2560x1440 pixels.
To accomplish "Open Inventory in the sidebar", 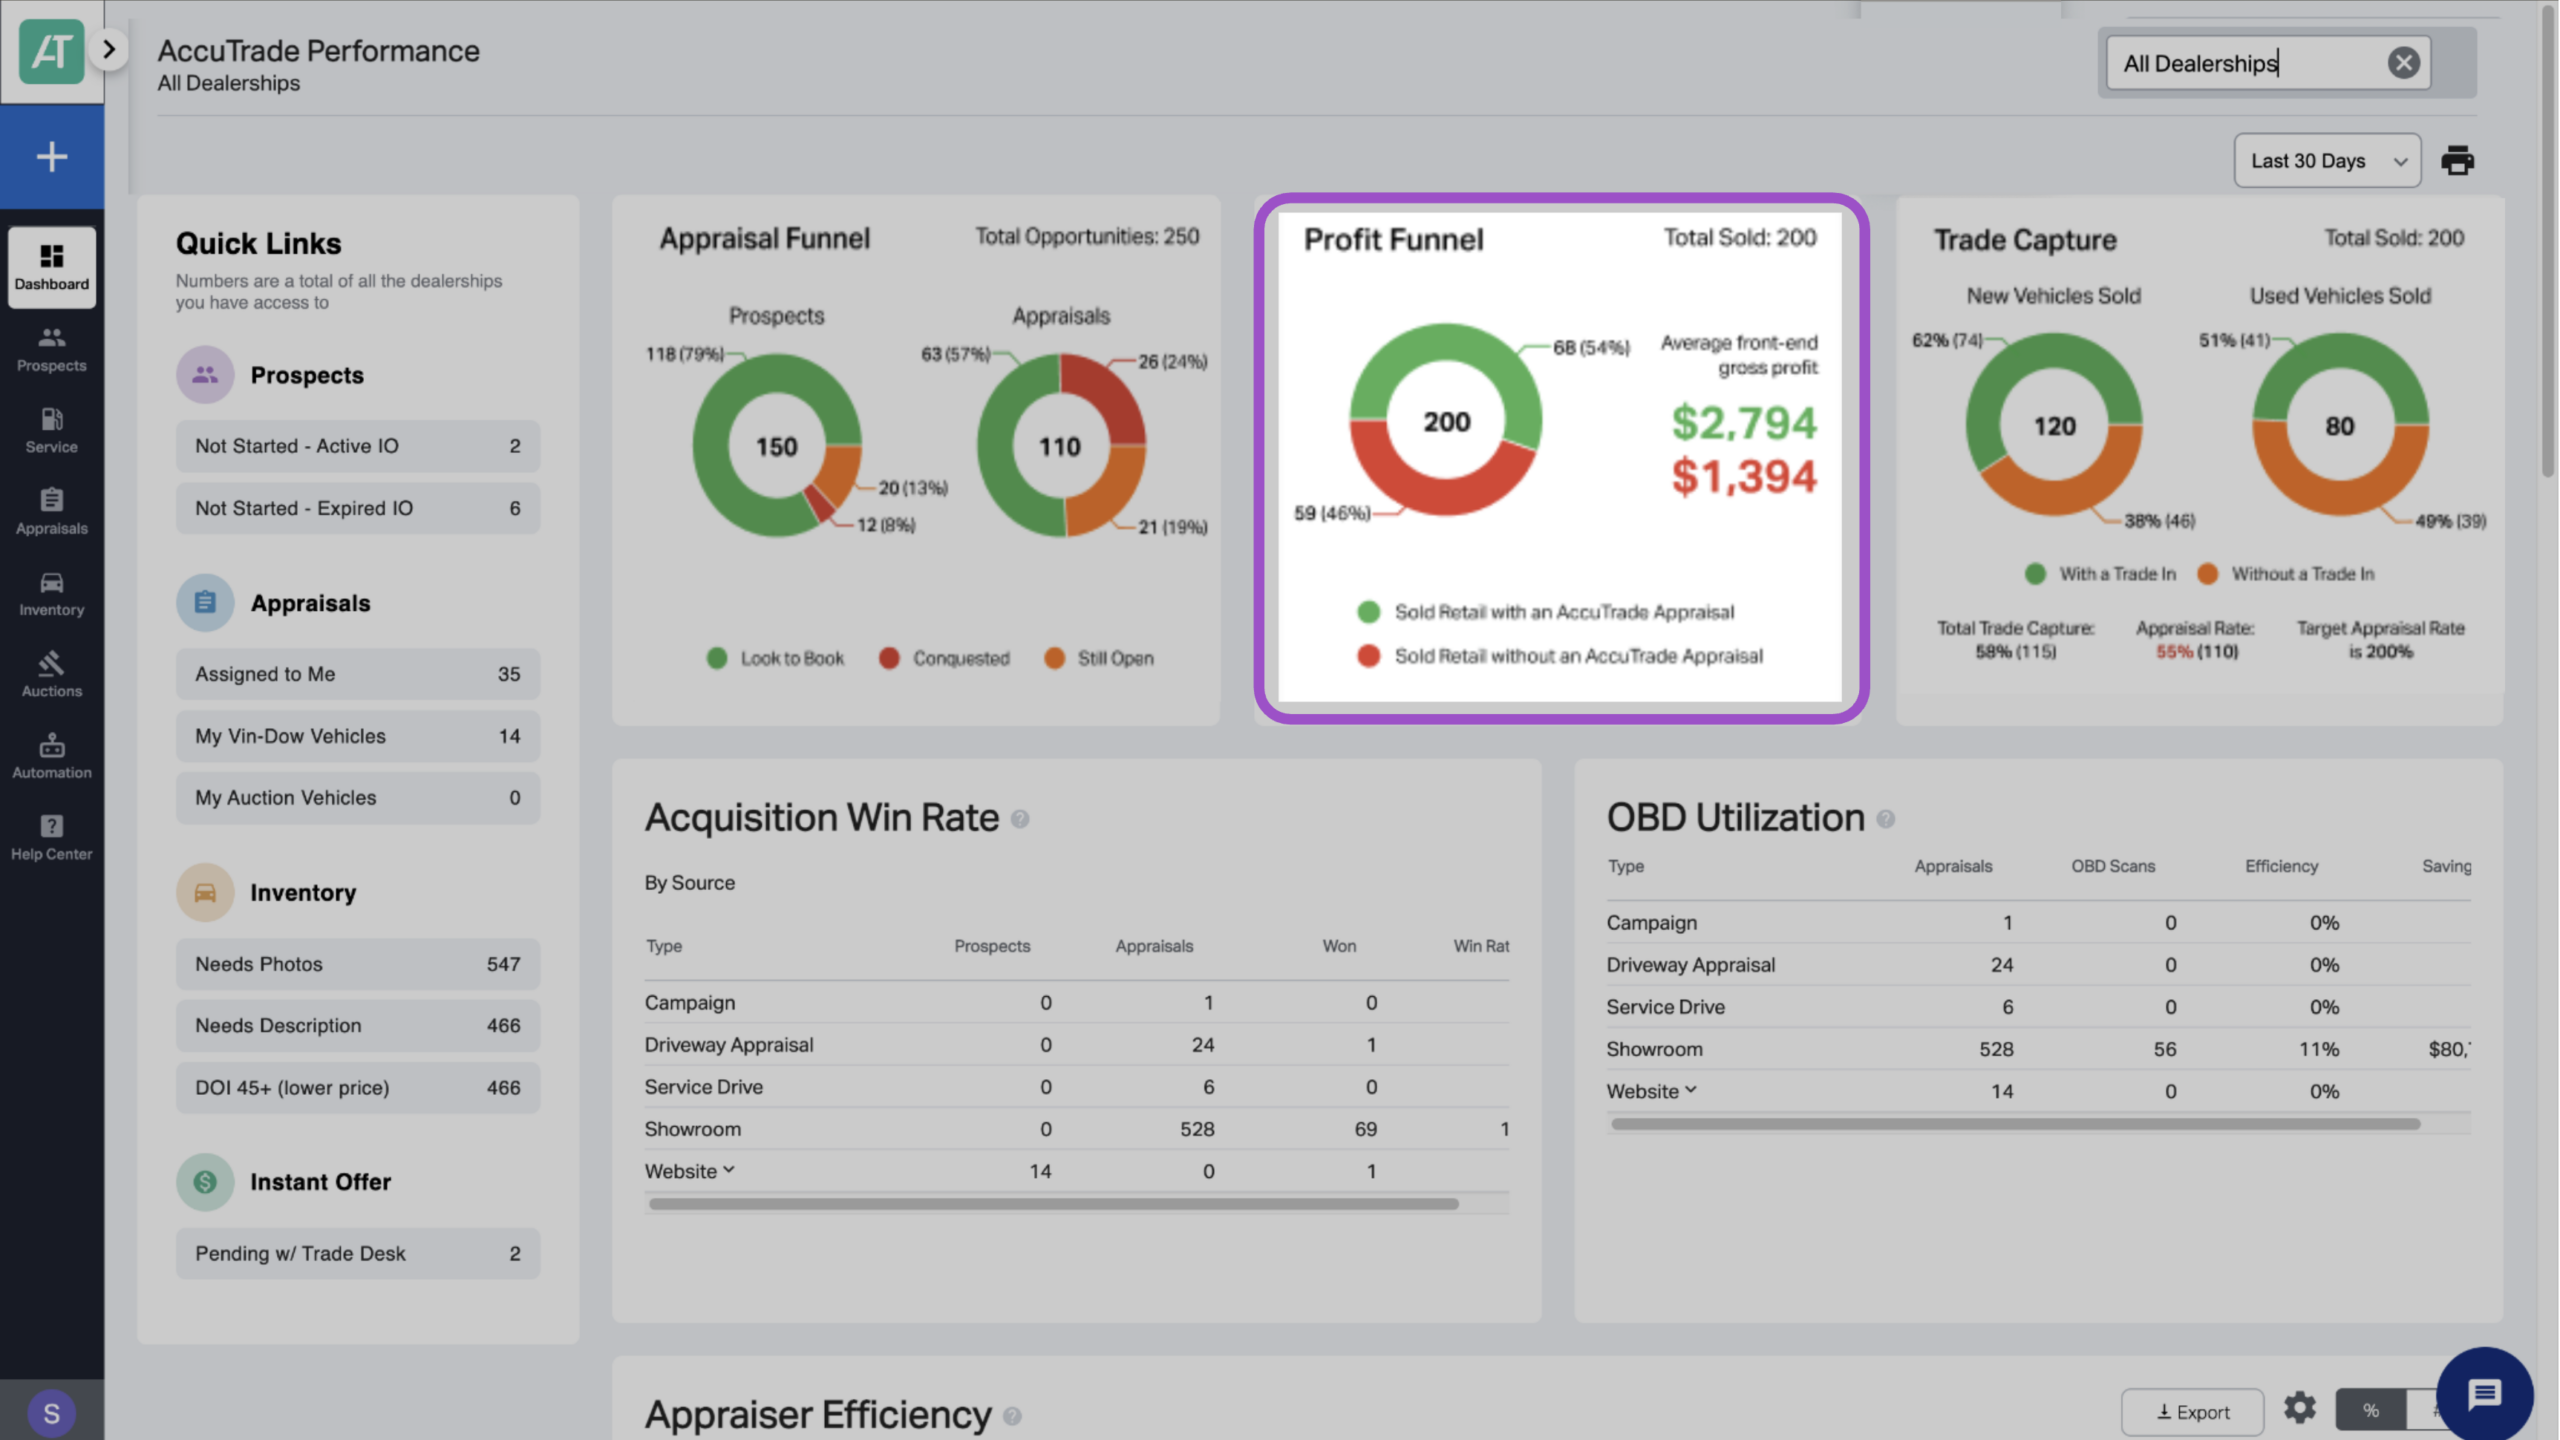I will click(52, 594).
